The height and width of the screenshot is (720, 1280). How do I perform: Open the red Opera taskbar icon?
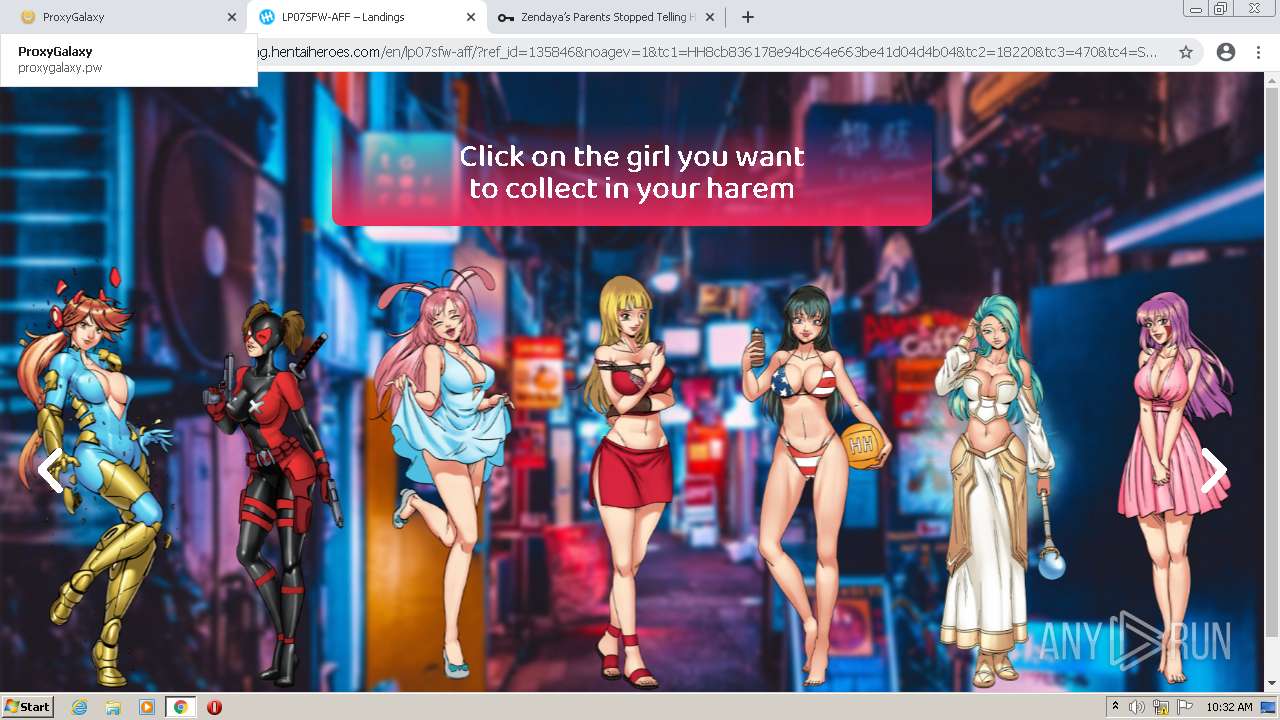click(214, 707)
